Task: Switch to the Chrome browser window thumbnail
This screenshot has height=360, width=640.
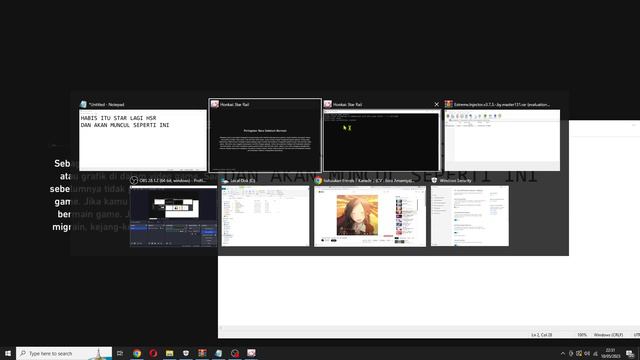Action: (x=370, y=216)
